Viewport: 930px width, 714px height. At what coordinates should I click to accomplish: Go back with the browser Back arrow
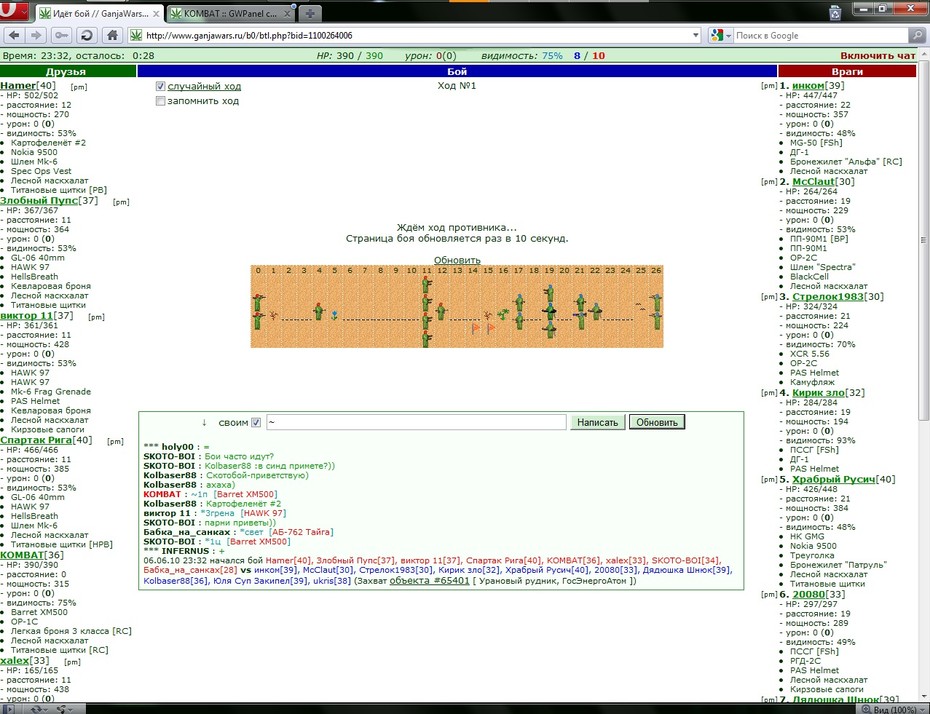point(15,36)
